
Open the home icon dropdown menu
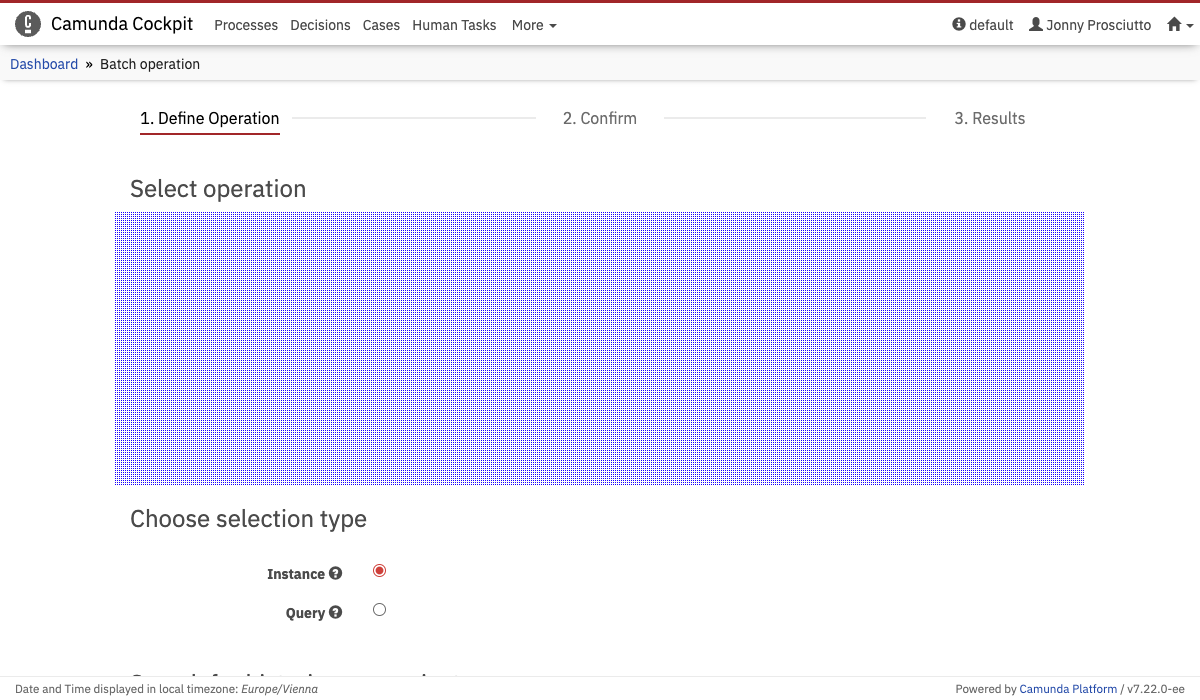point(1179,25)
